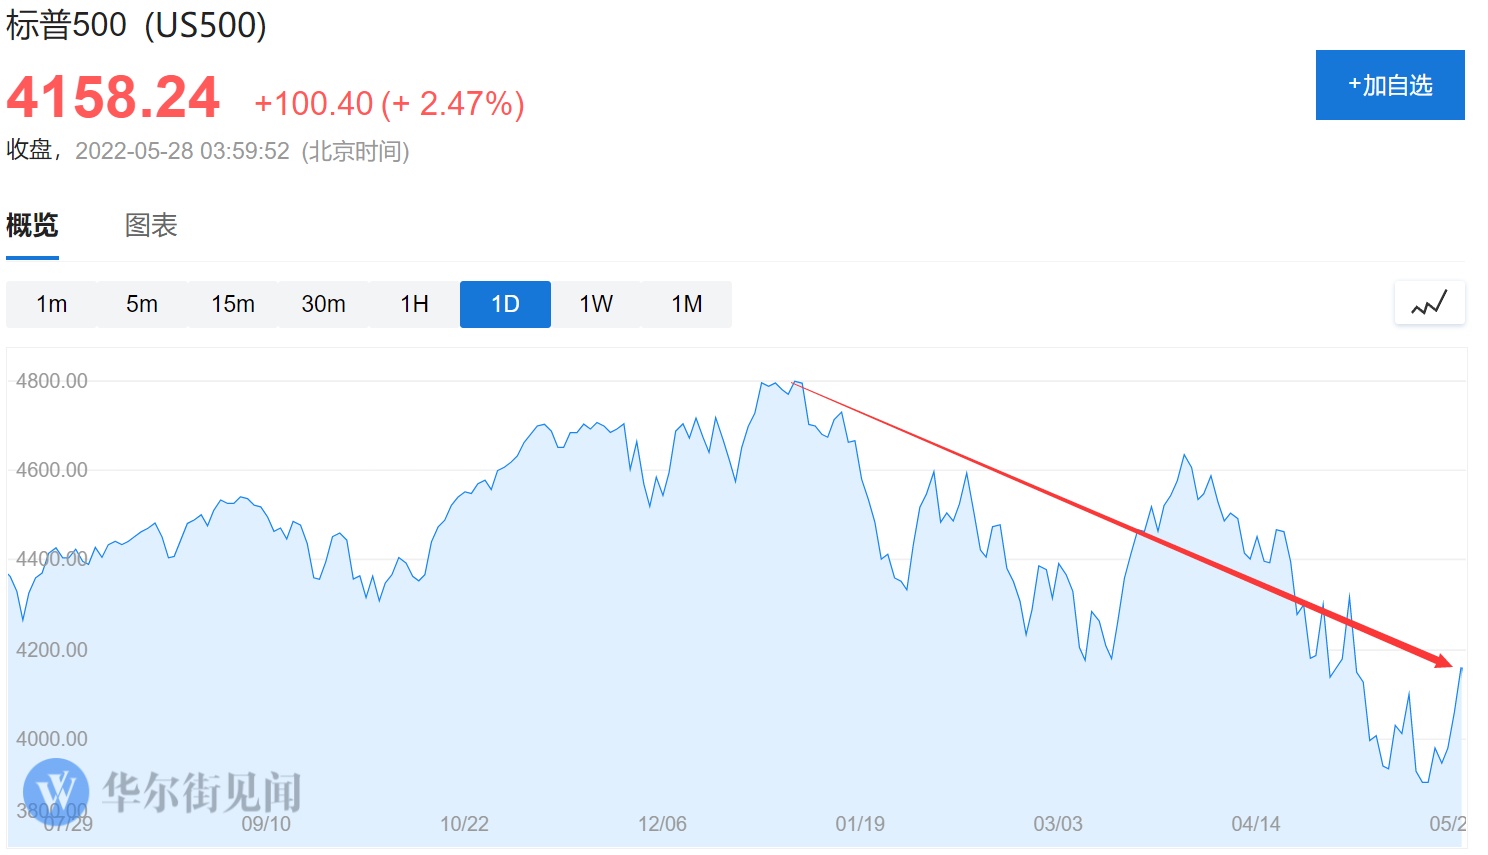Choose the 15m timeframe
The height and width of the screenshot is (855, 1488).
click(x=233, y=304)
